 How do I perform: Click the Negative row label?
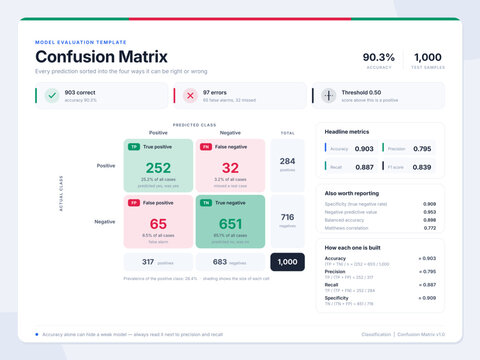click(x=105, y=222)
